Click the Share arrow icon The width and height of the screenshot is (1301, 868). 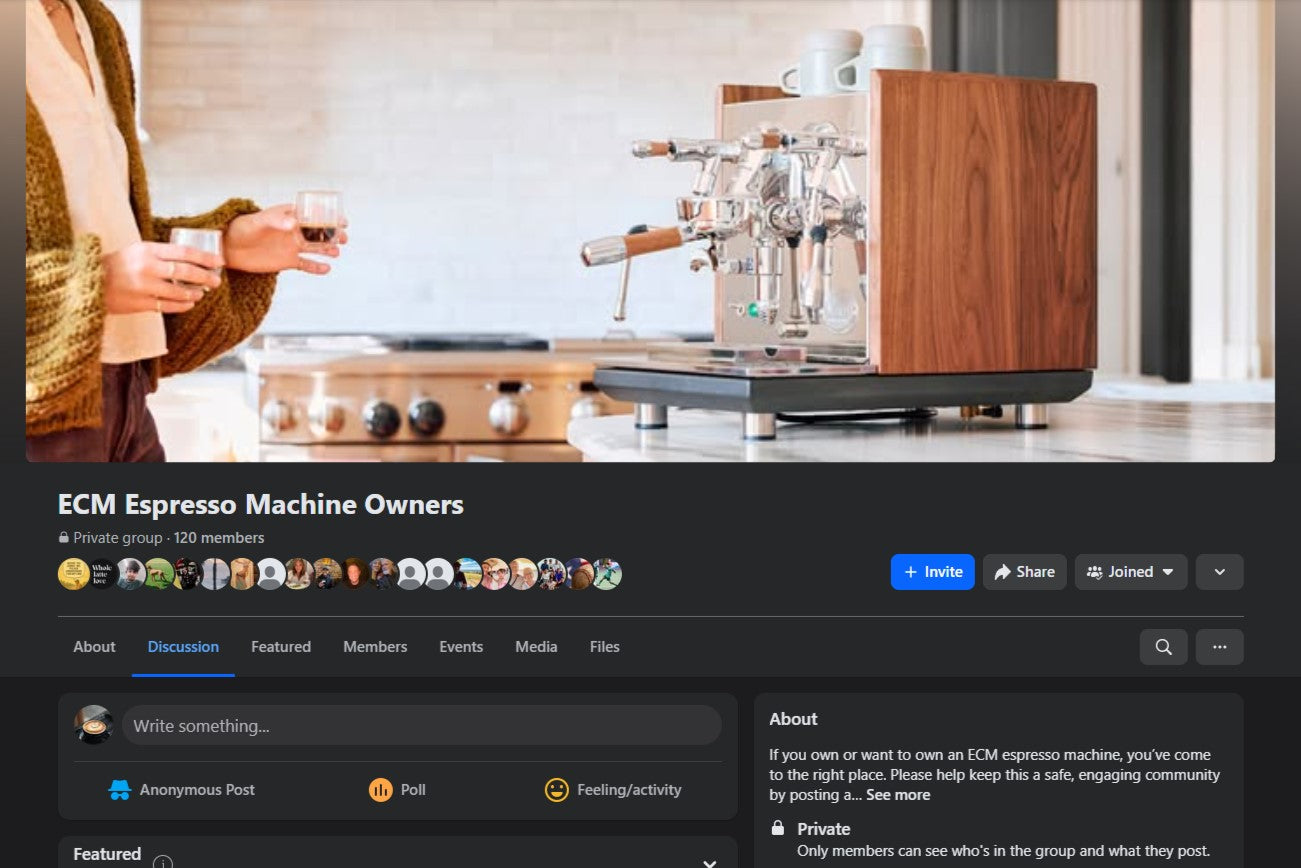click(x=1003, y=571)
